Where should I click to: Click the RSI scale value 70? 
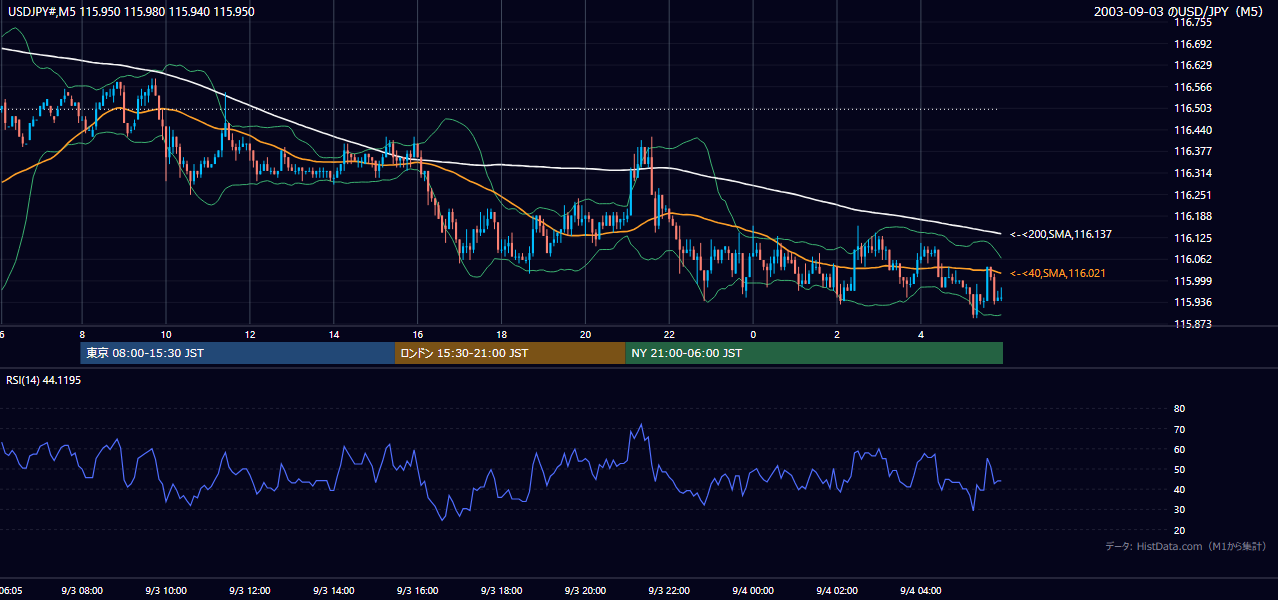tap(1179, 429)
